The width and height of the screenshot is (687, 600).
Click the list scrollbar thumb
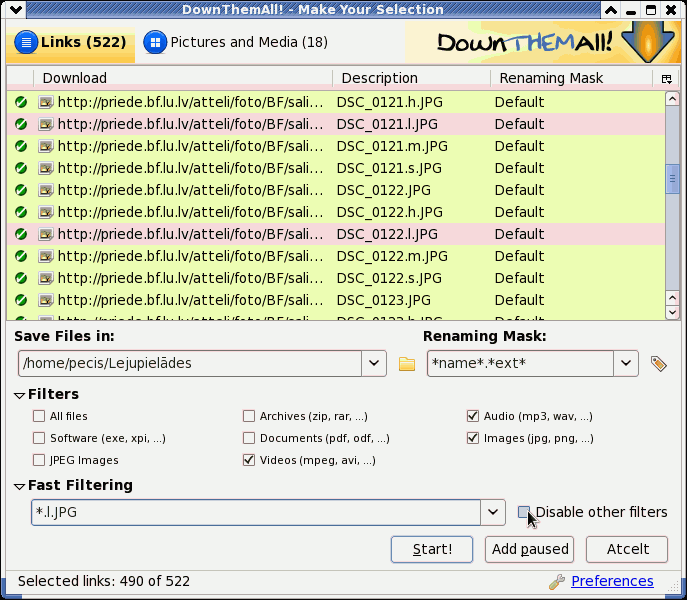pyautogui.click(x=672, y=179)
